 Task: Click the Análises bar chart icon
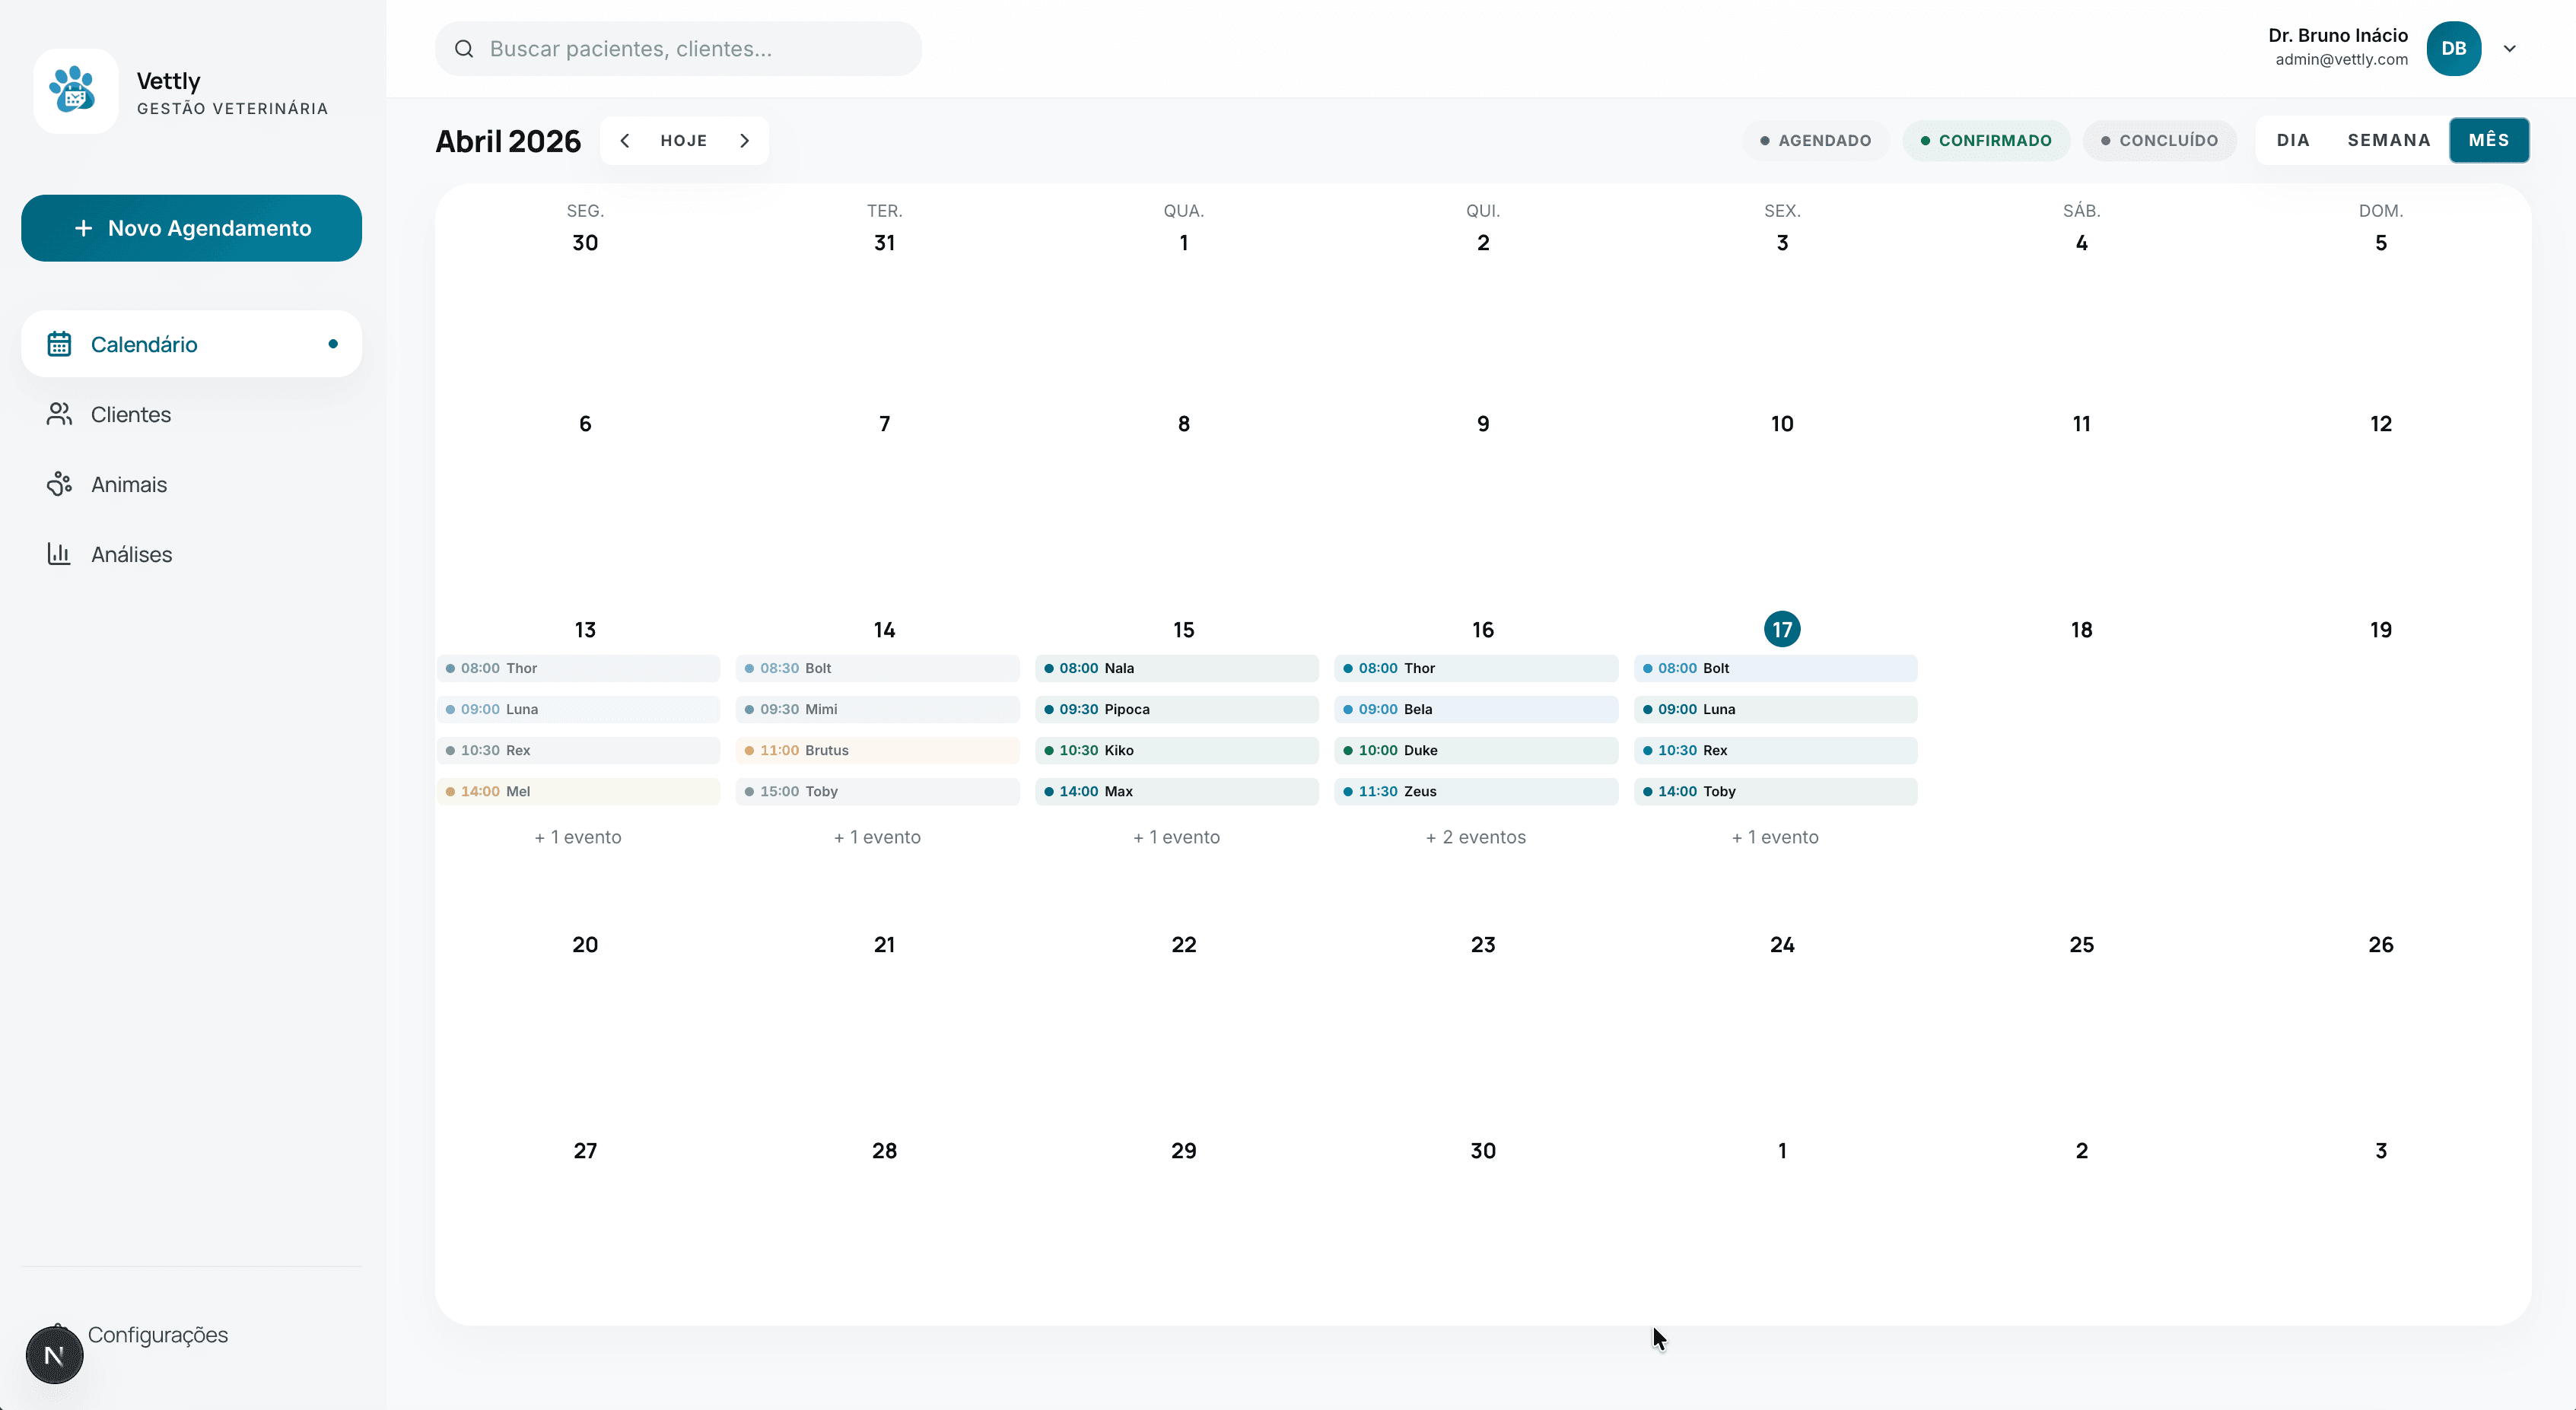(59, 554)
